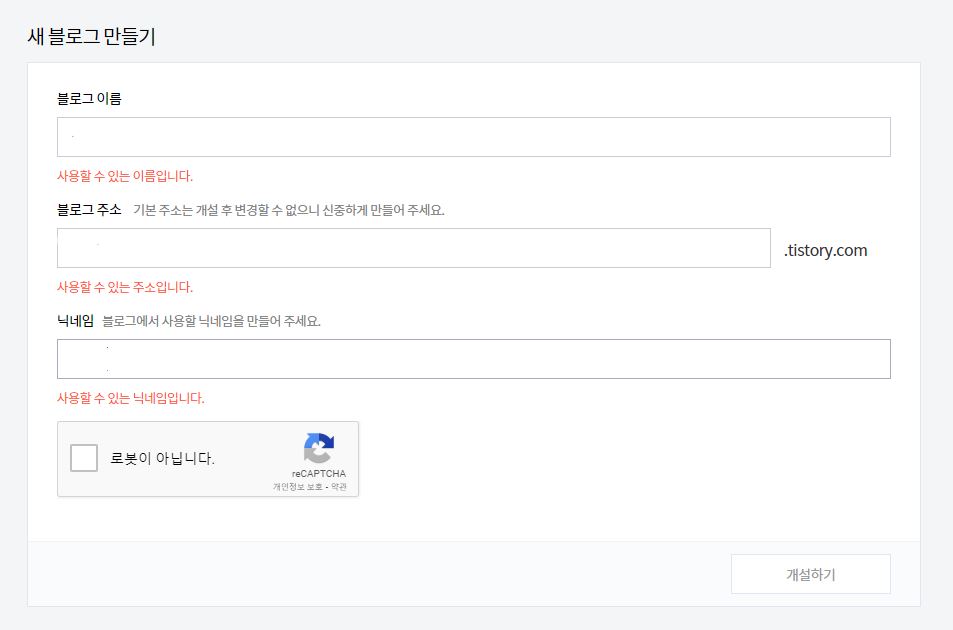
Task: Tick the reCAPTCHA verification box
Action: 84,458
